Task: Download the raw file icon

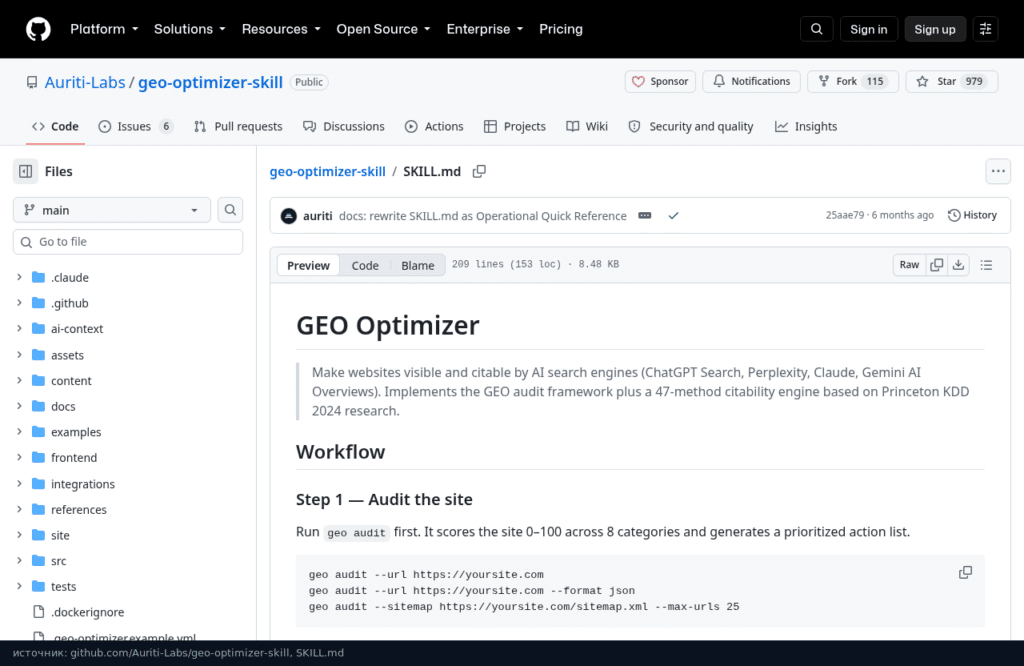Action: (958, 264)
